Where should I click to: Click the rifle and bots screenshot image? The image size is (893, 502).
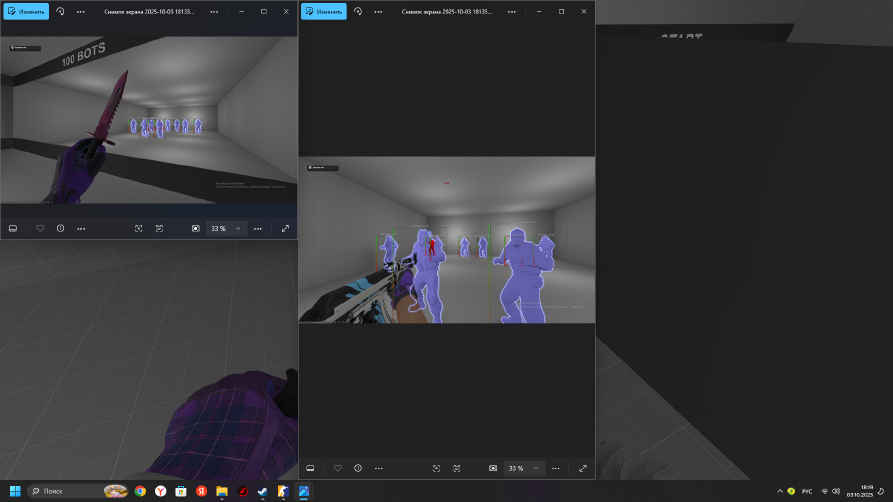(447, 240)
